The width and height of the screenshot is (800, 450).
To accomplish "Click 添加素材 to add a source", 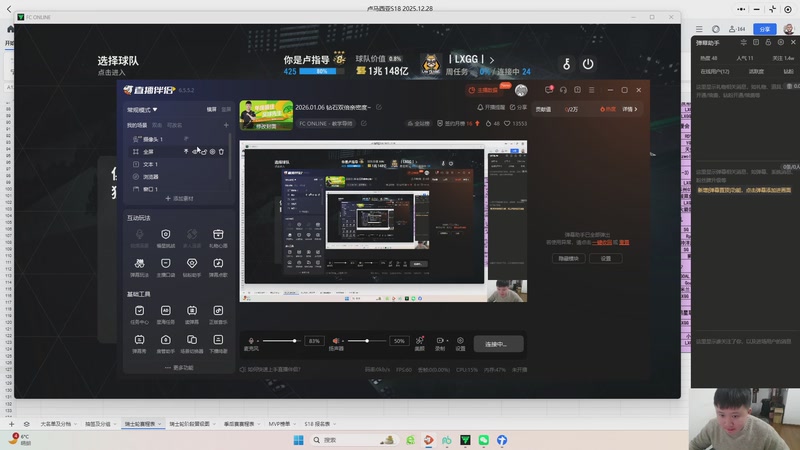I will pyautogui.click(x=180, y=198).
